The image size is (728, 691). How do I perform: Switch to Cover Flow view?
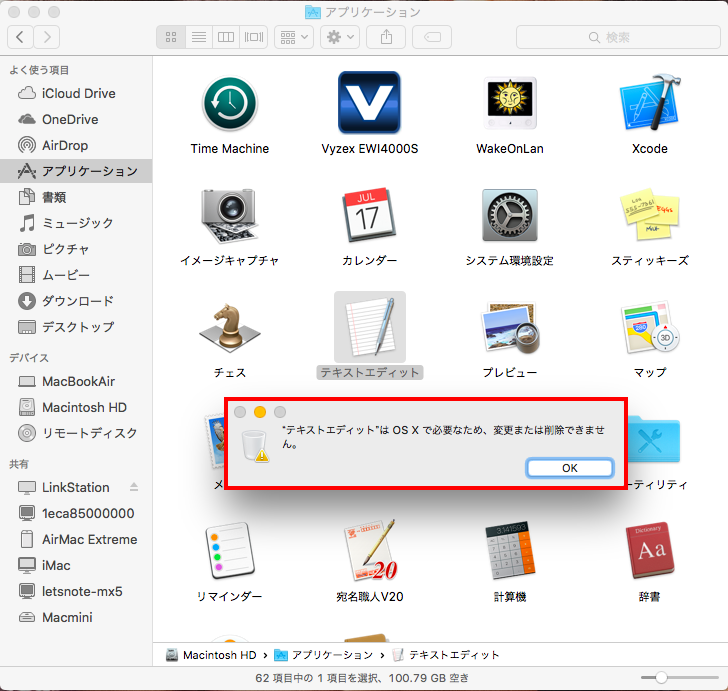point(254,37)
